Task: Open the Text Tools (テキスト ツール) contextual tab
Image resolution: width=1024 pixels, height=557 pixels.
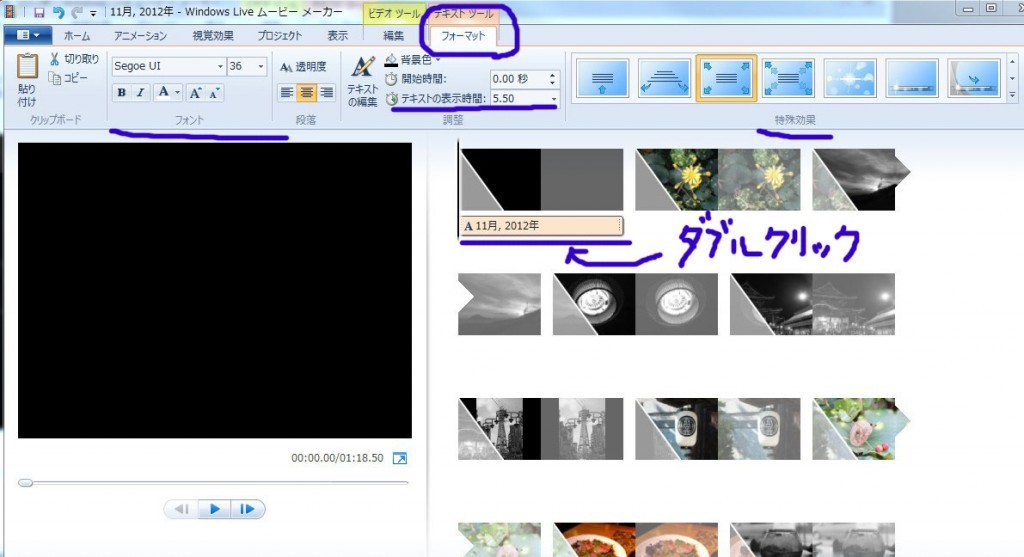Action: [464, 13]
